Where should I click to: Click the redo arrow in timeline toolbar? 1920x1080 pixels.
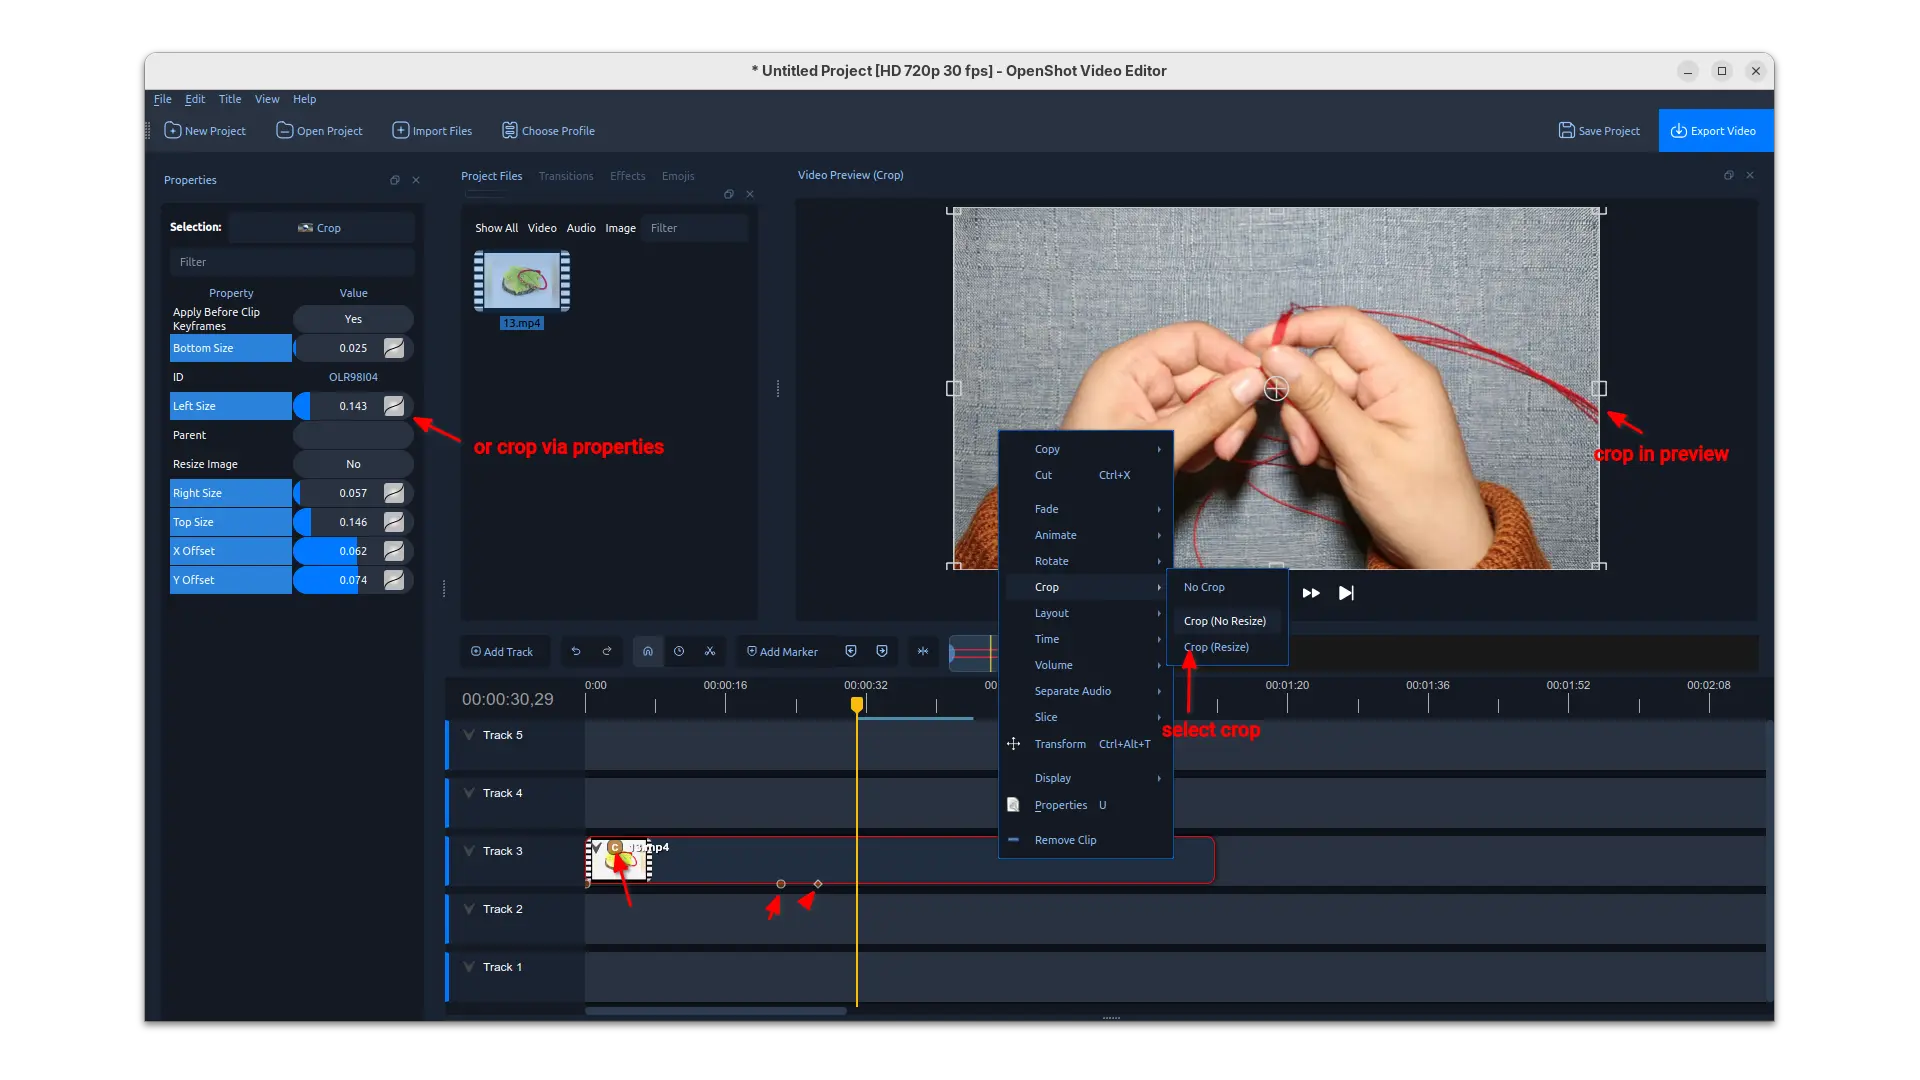click(x=607, y=651)
